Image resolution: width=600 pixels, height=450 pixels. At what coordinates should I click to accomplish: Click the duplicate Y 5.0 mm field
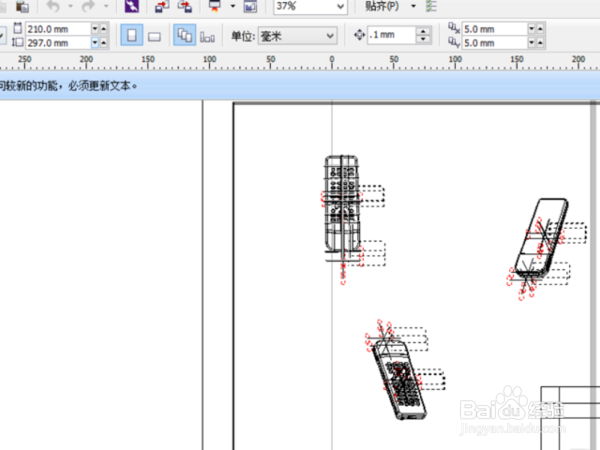(x=495, y=42)
